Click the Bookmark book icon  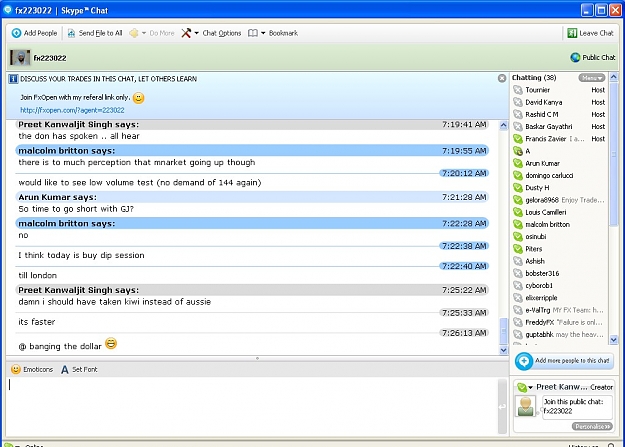(253, 33)
